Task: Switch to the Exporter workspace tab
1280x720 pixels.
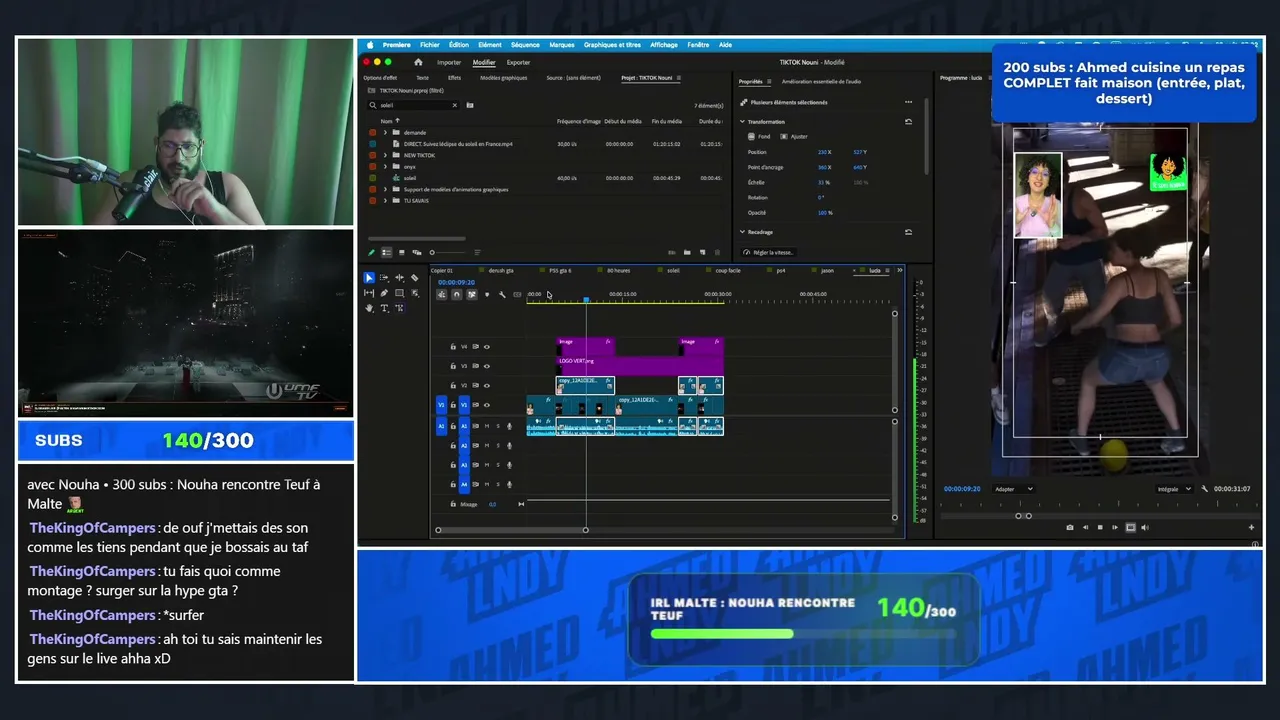Action: pyautogui.click(x=518, y=62)
